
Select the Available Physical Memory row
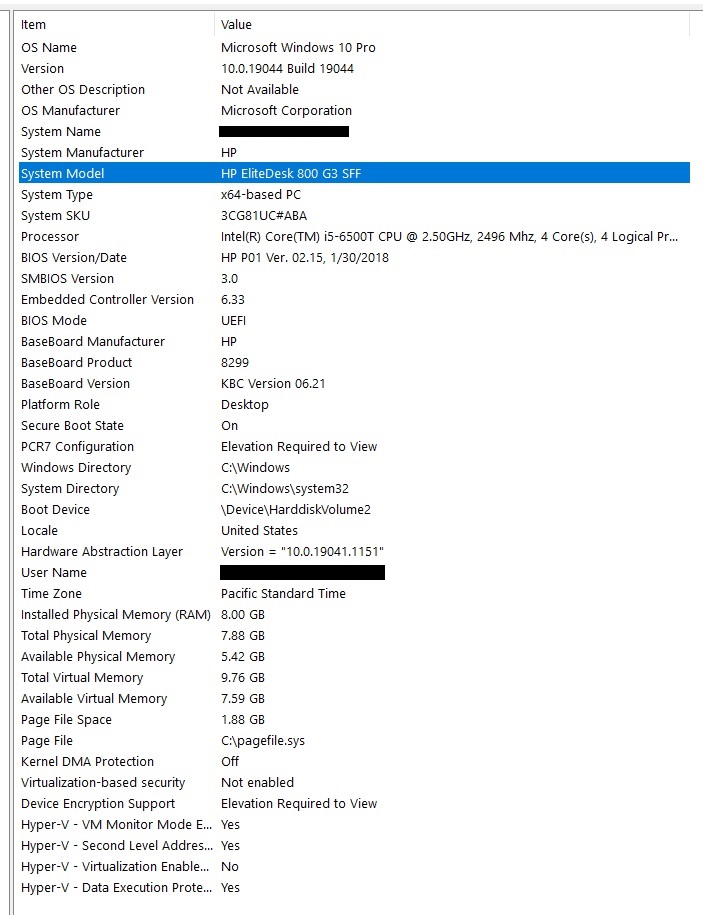tap(354, 656)
